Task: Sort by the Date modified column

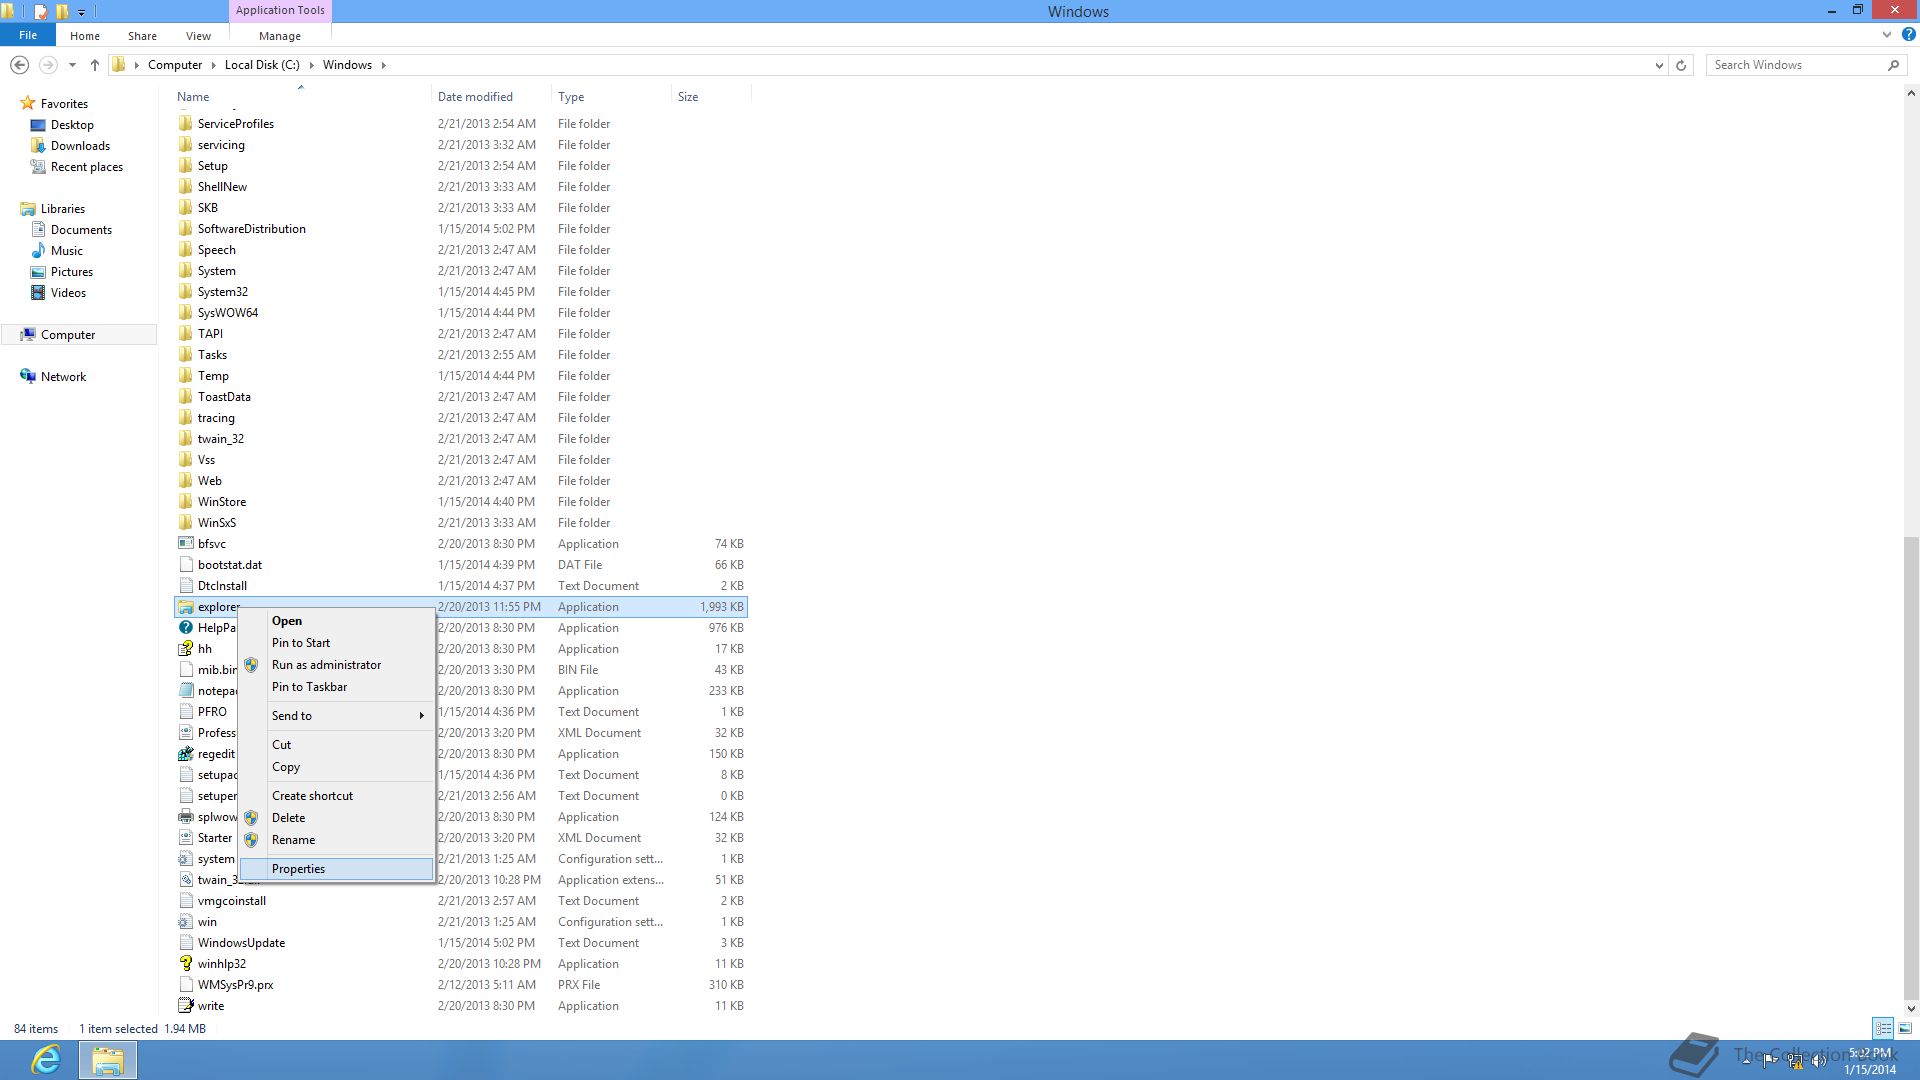Action: 490,97
